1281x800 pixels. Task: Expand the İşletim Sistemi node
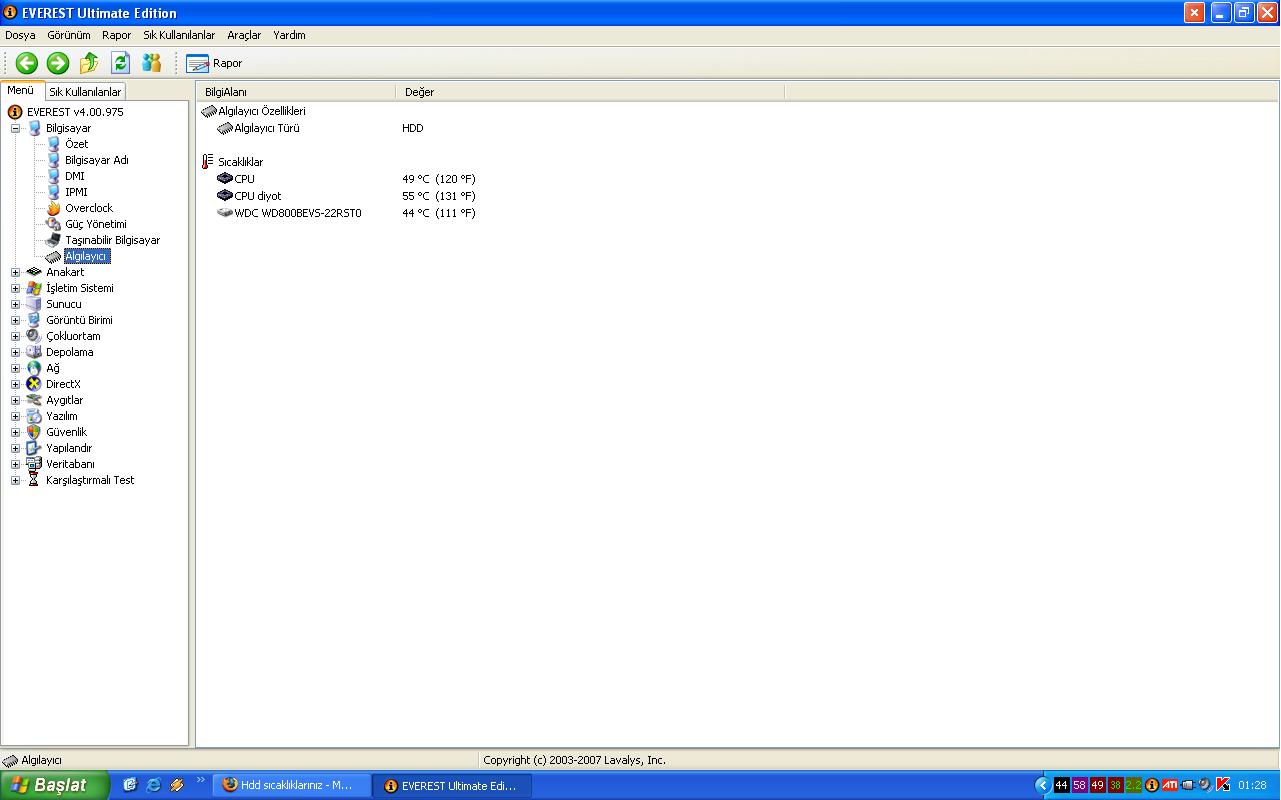point(15,288)
